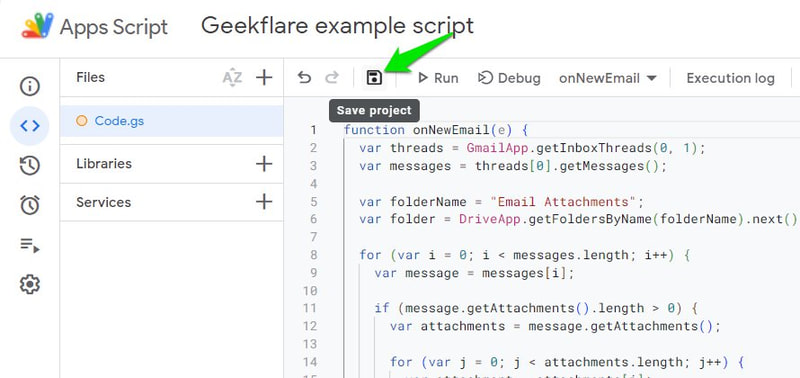Click the 'for (var i = 0' loop line

(x=524, y=255)
